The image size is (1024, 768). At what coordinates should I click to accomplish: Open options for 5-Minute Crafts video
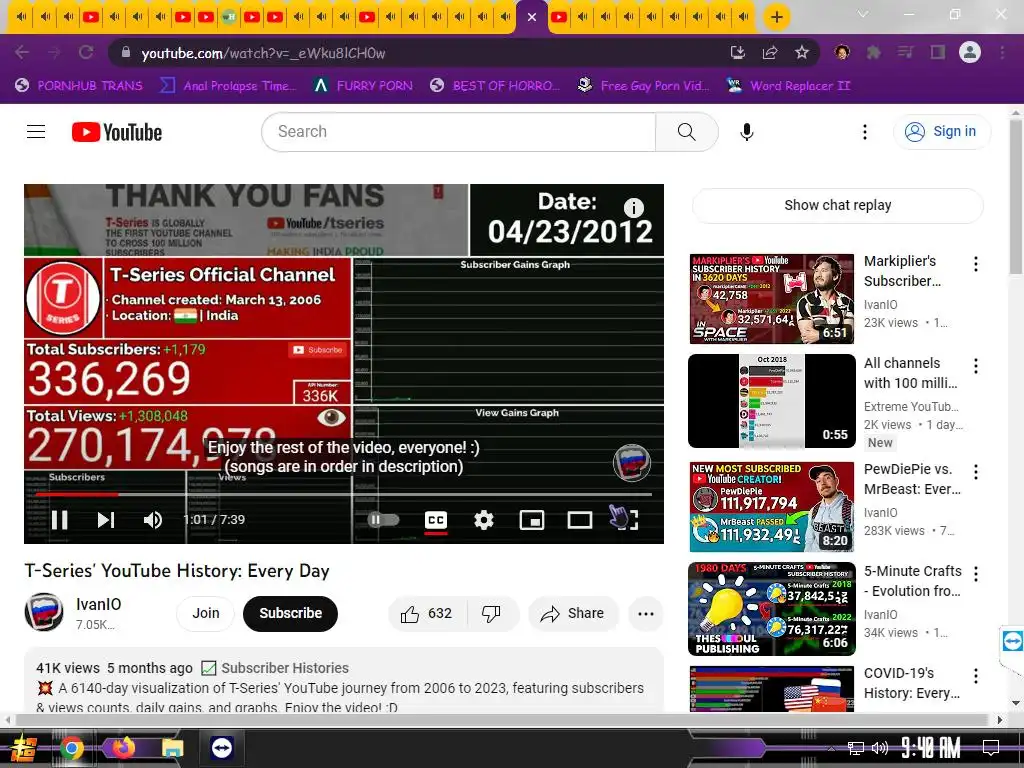point(976,574)
